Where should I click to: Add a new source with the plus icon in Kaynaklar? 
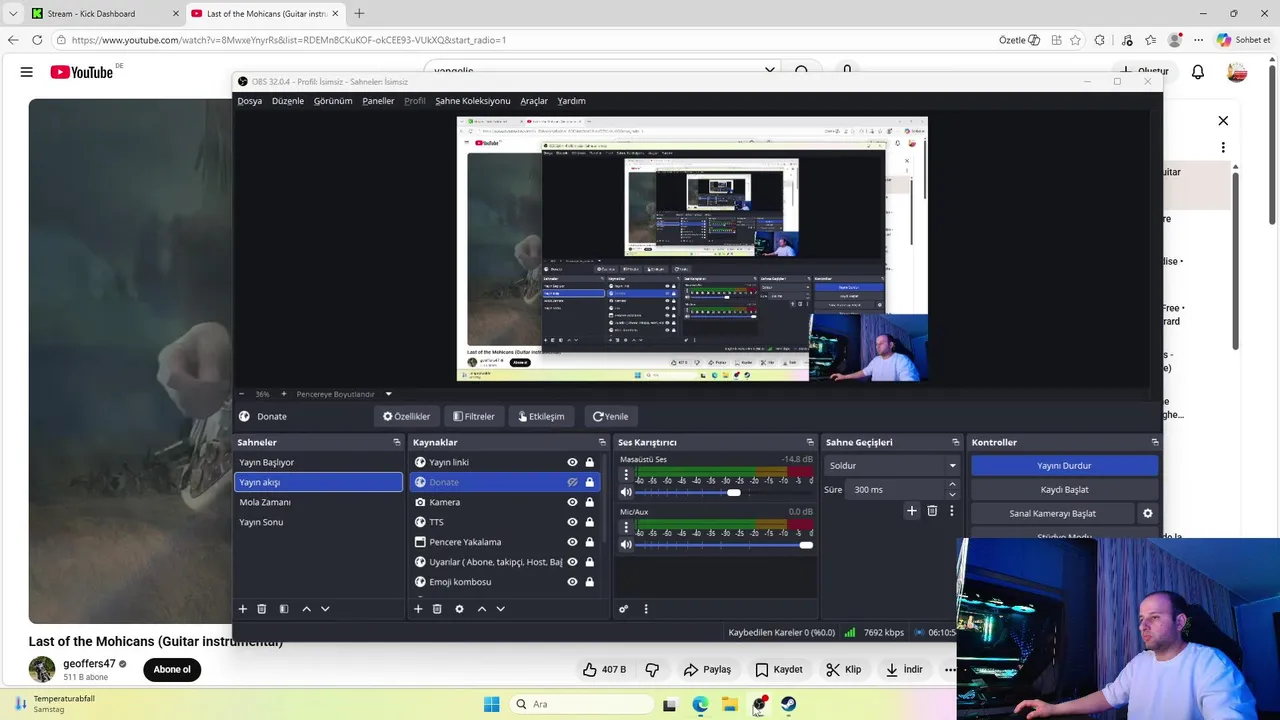point(418,609)
